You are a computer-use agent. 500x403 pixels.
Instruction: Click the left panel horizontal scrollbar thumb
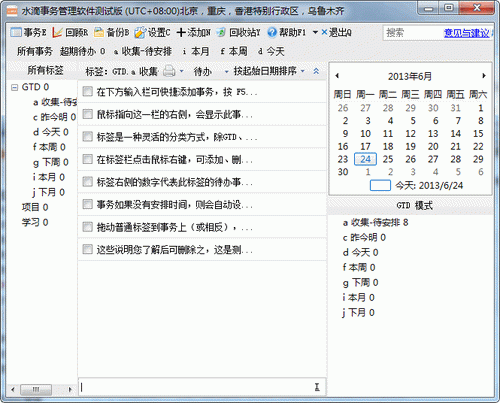click(x=36, y=389)
